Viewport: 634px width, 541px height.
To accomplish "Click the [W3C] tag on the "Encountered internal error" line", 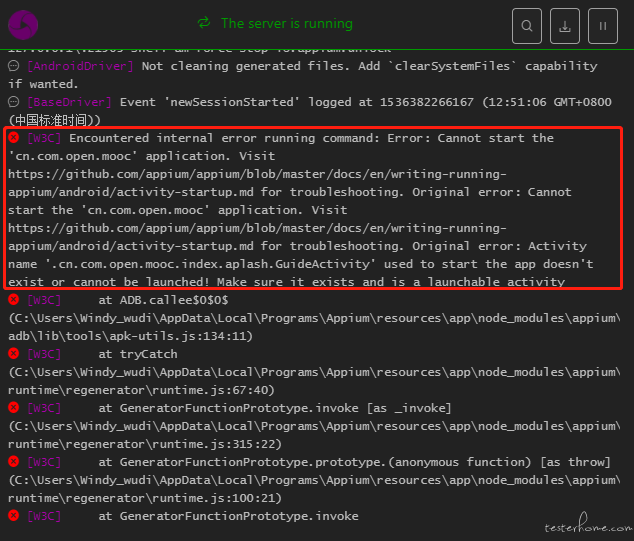I will [44, 138].
